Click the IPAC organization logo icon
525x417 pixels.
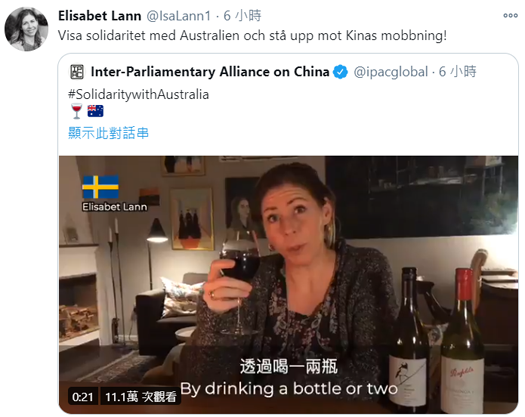tap(77, 72)
